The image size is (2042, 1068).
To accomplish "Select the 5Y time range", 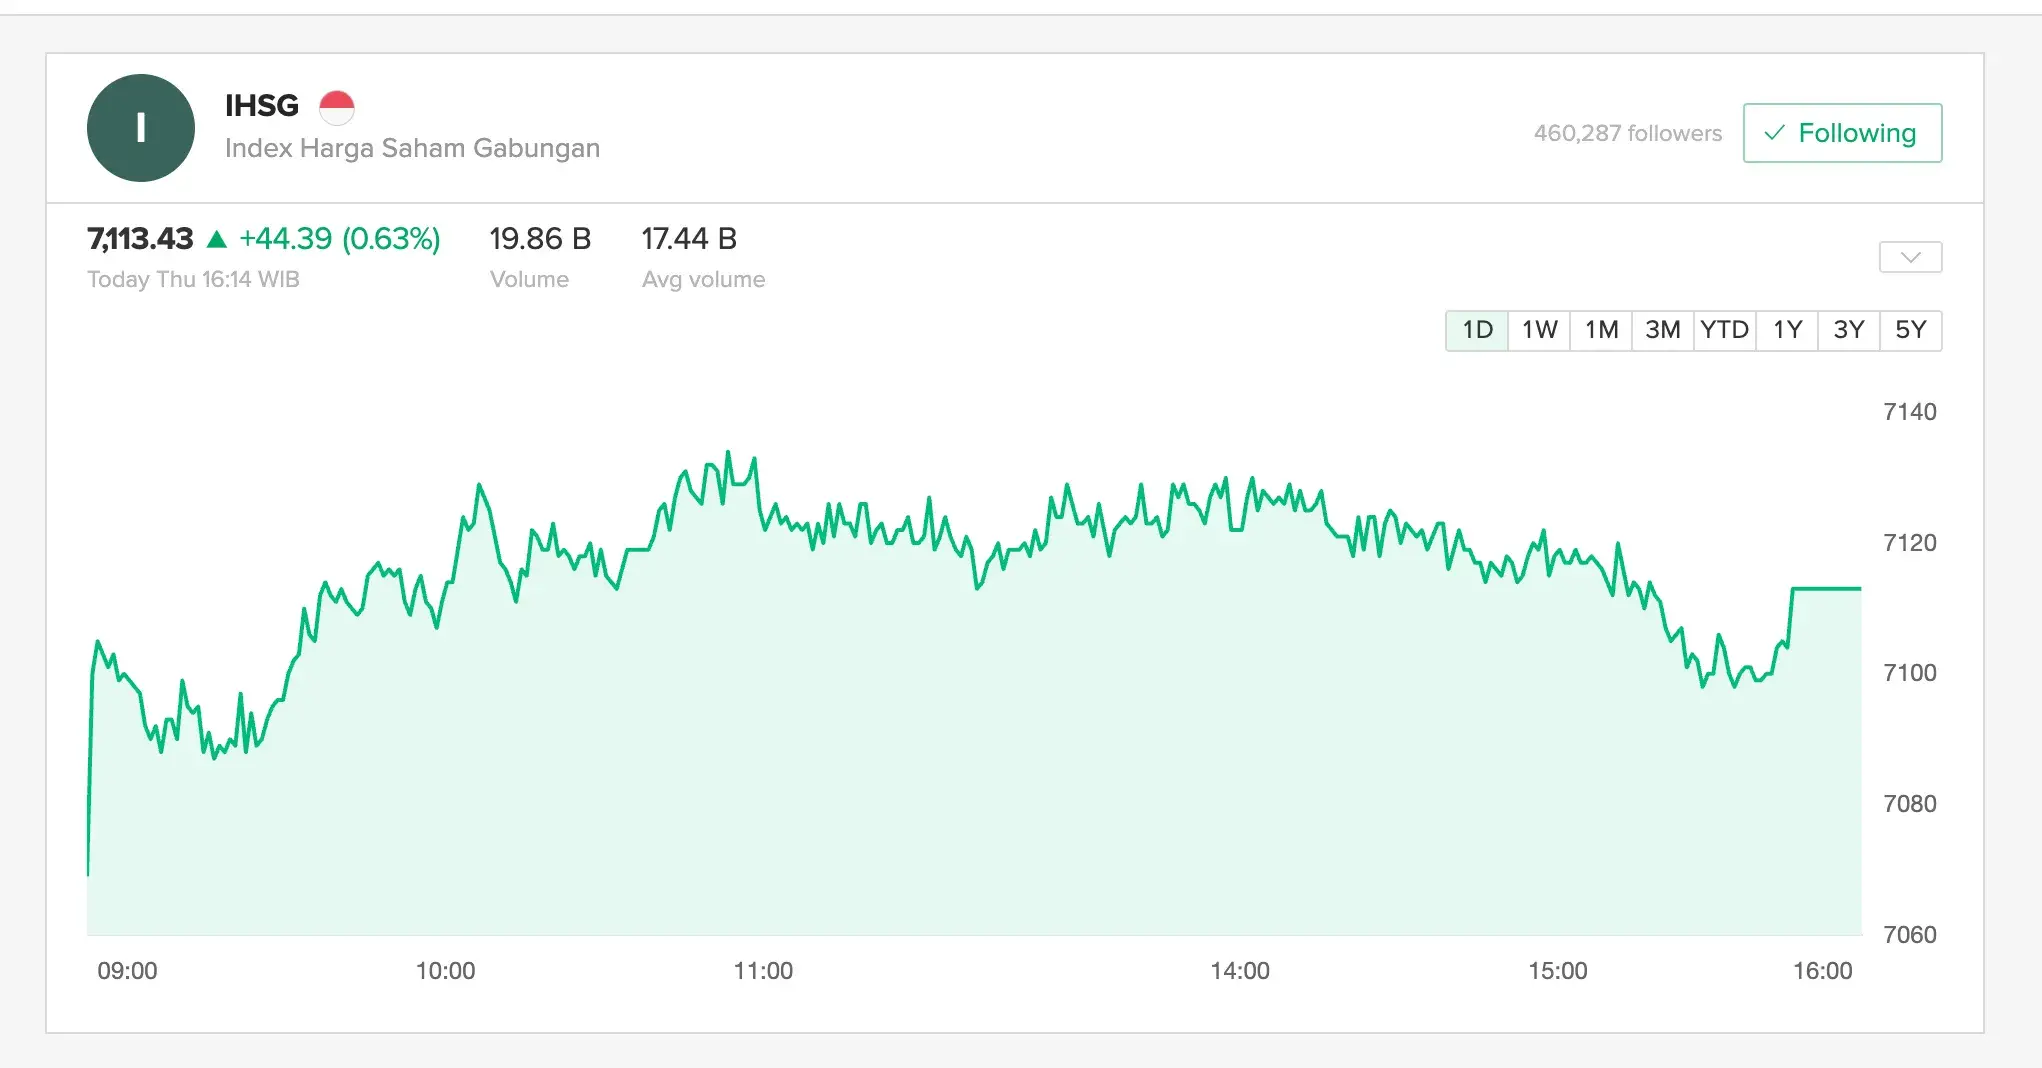I will pyautogui.click(x=1911, y=330).
